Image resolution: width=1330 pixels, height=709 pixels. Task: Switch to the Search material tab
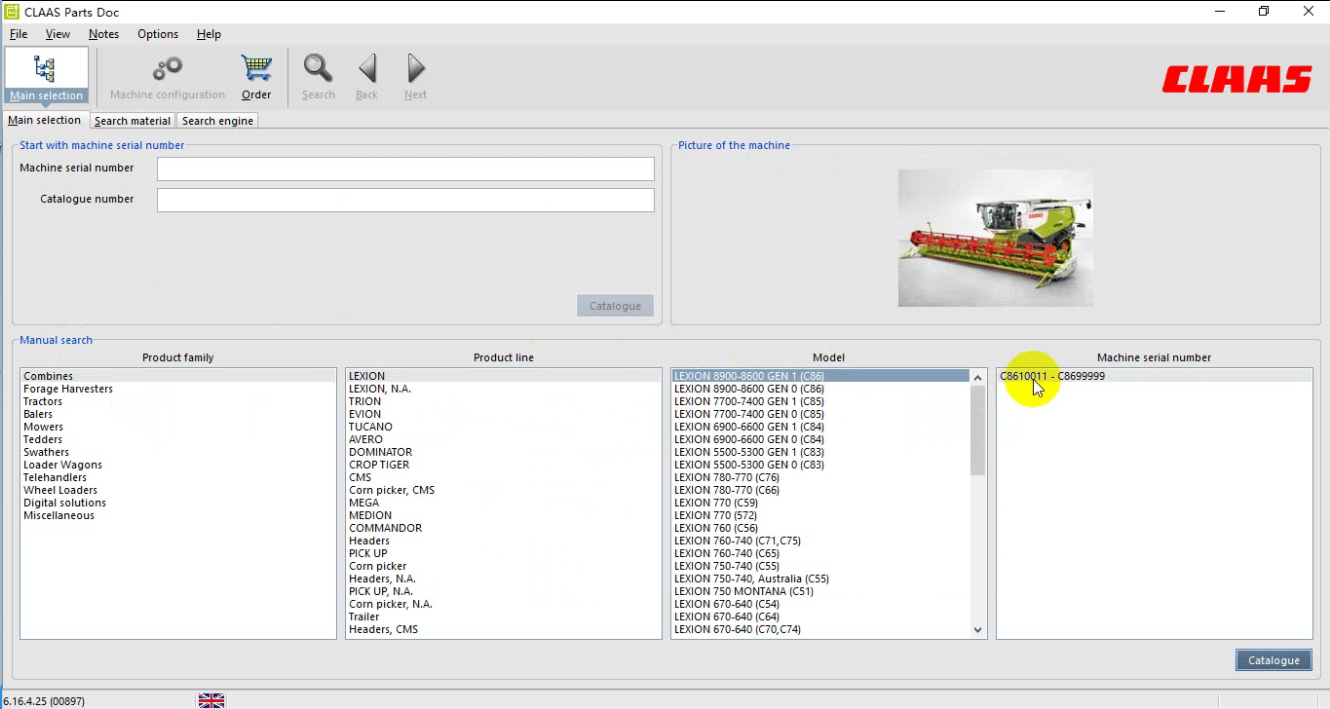(x=132, y=121)
